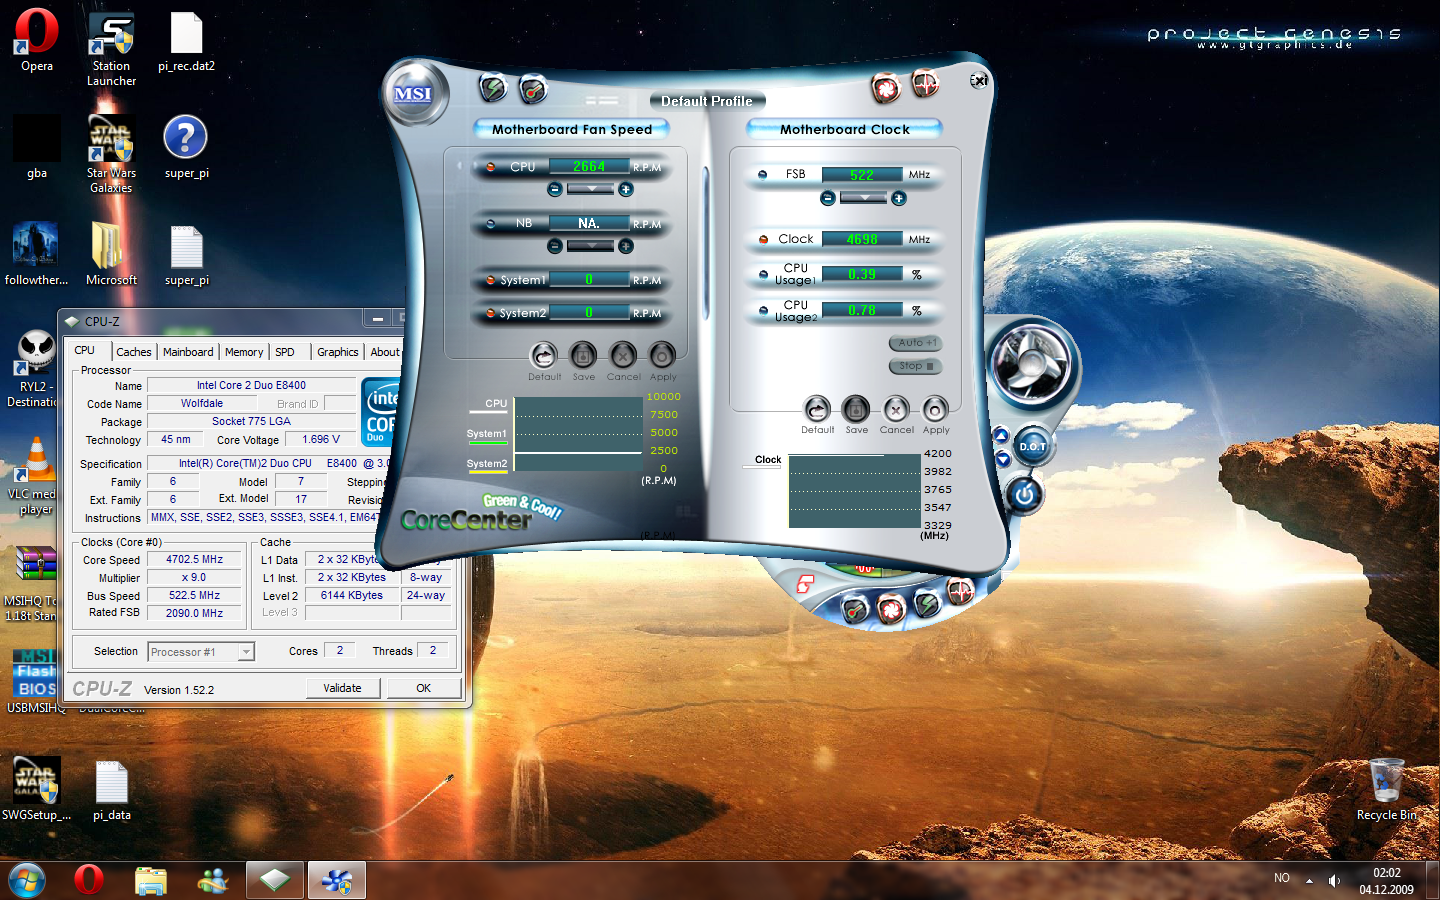
Task: Click the Default icon under Motherboard Clock panel
Action: point(817,409)
